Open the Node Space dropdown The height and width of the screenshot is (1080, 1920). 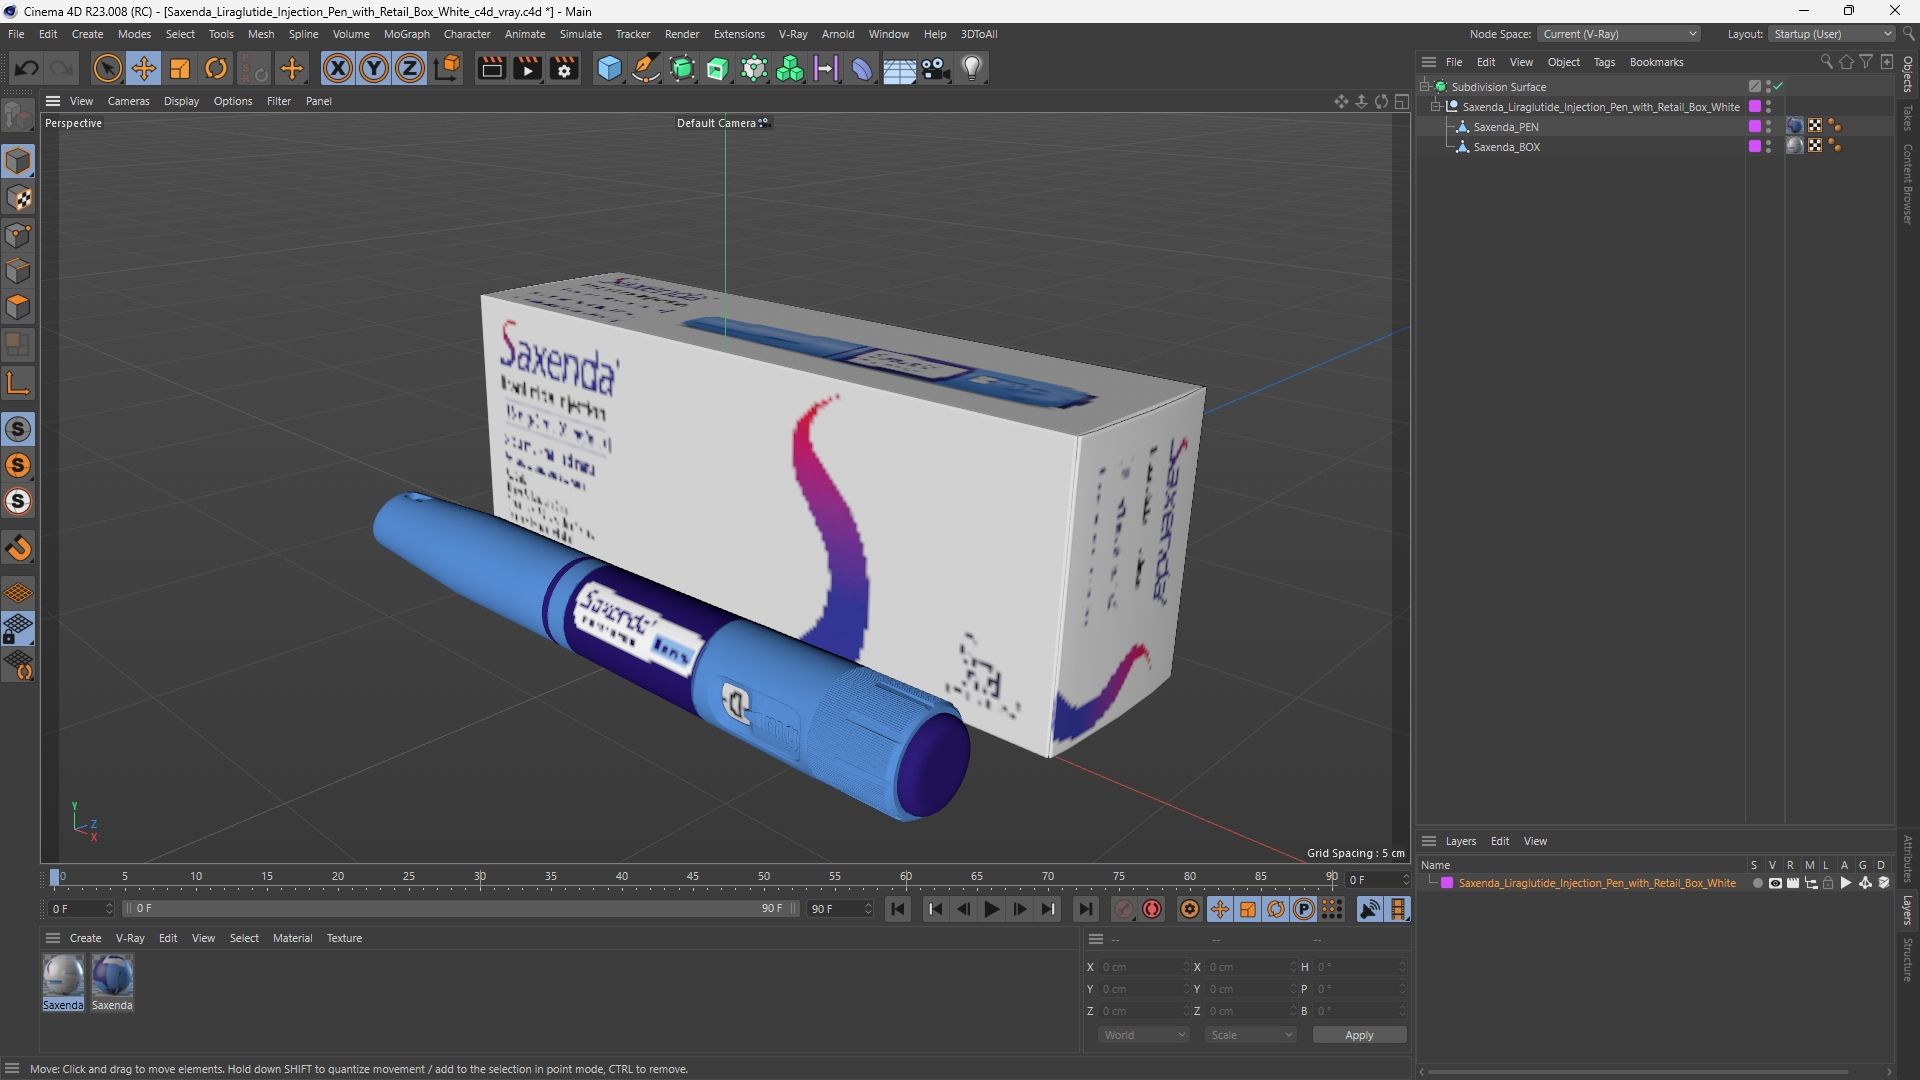tap(1619, 34)
